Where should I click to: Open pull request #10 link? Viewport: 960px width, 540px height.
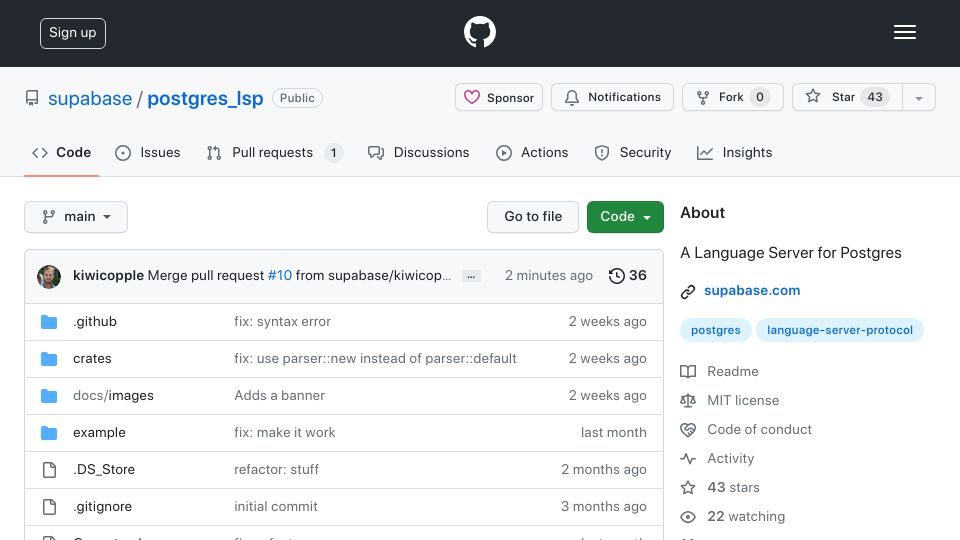(x=280, y=276)
